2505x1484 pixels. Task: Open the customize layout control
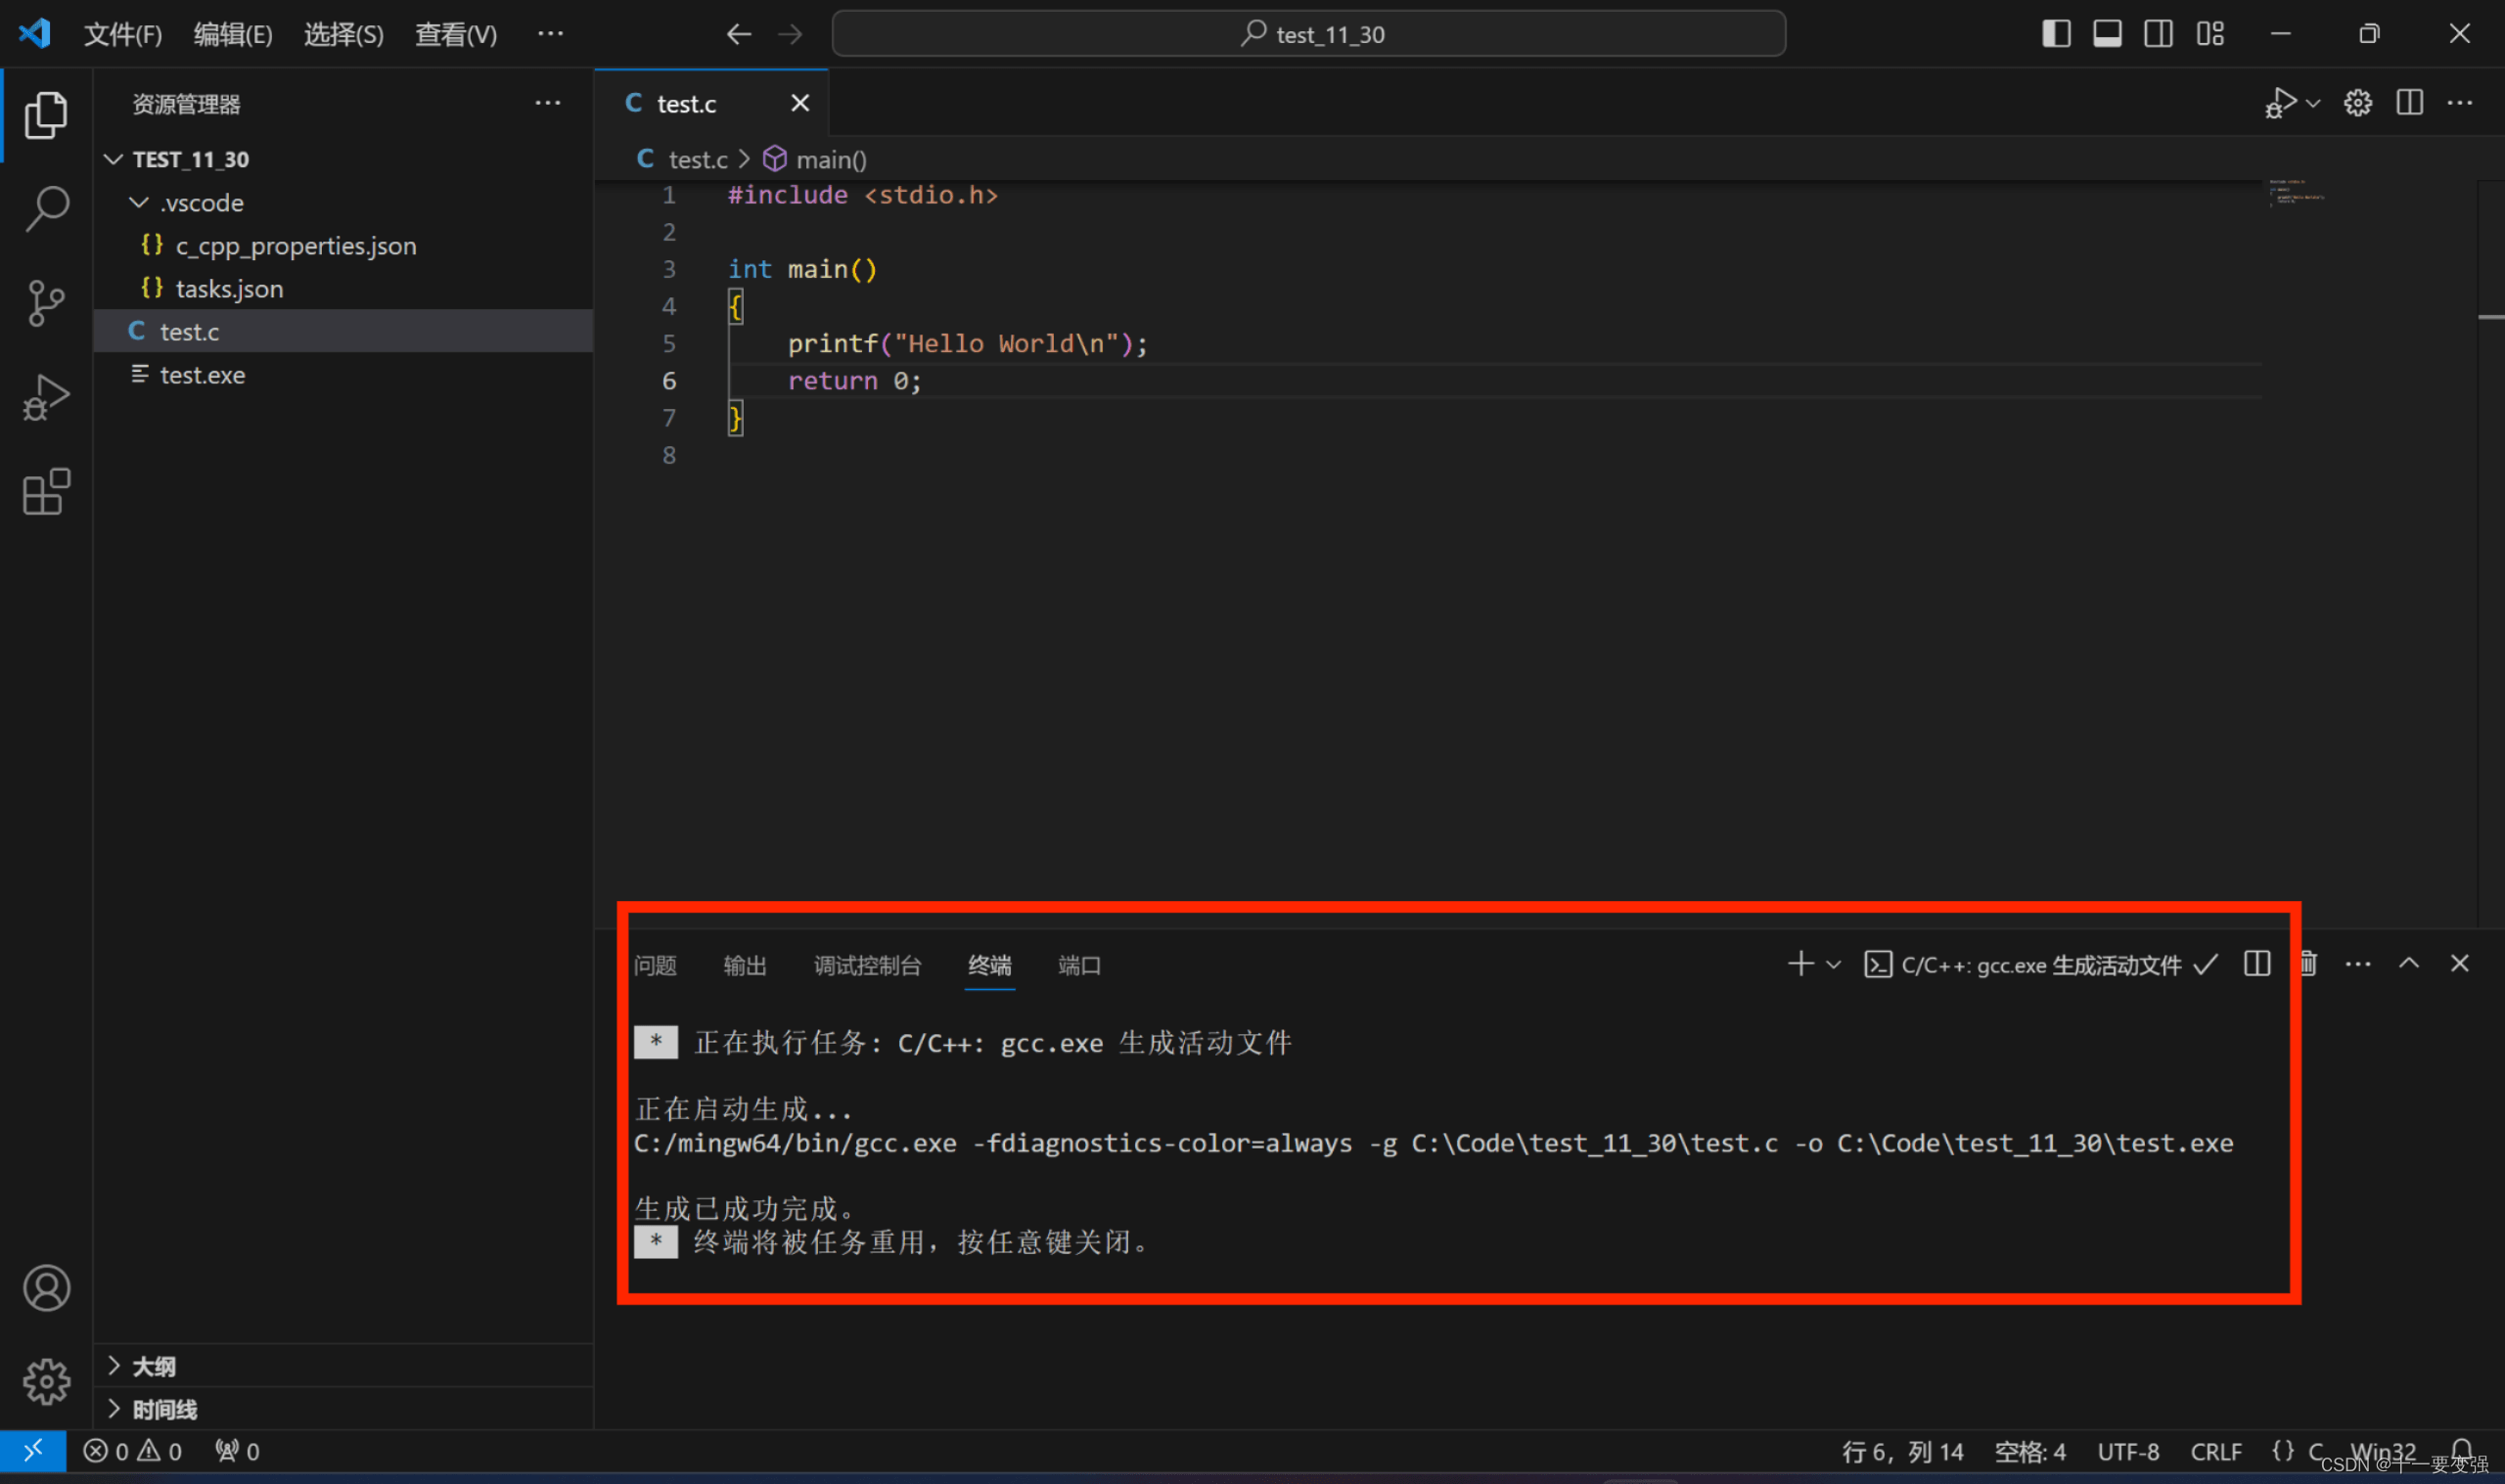pyautogui.click(x=2210, y=34)
